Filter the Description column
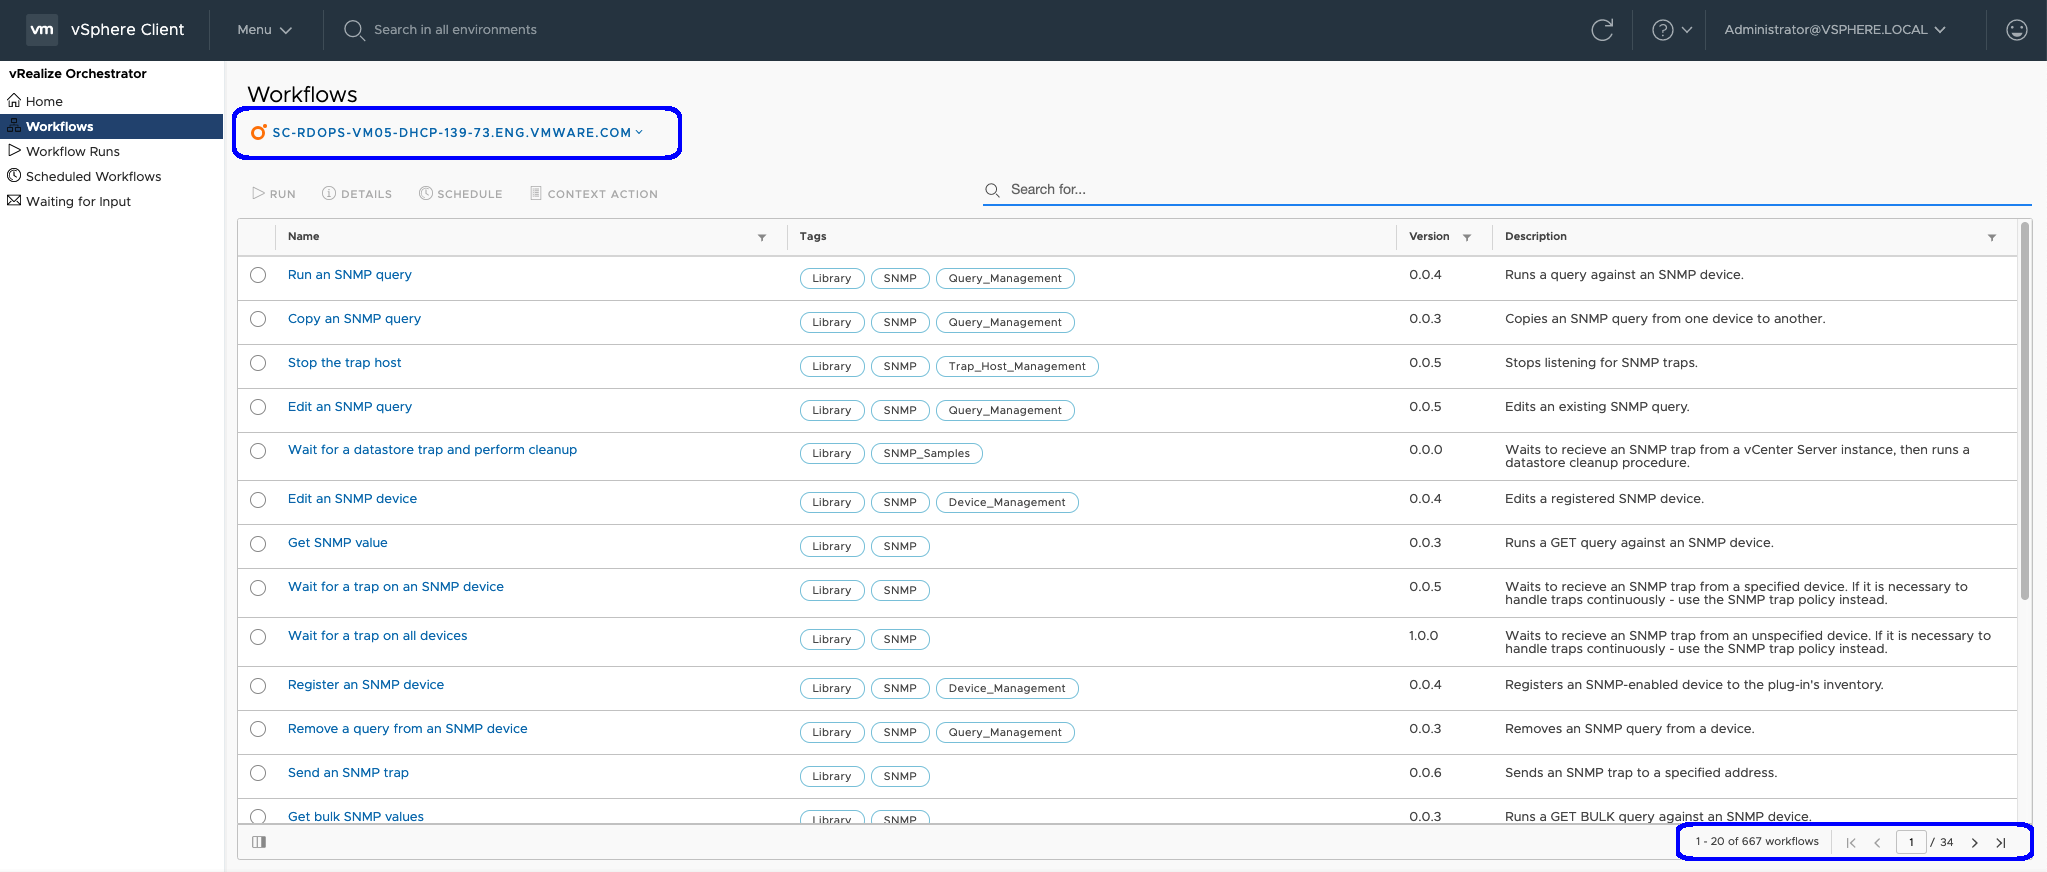The image size is (2047, 872). [x=1992, y=237]
